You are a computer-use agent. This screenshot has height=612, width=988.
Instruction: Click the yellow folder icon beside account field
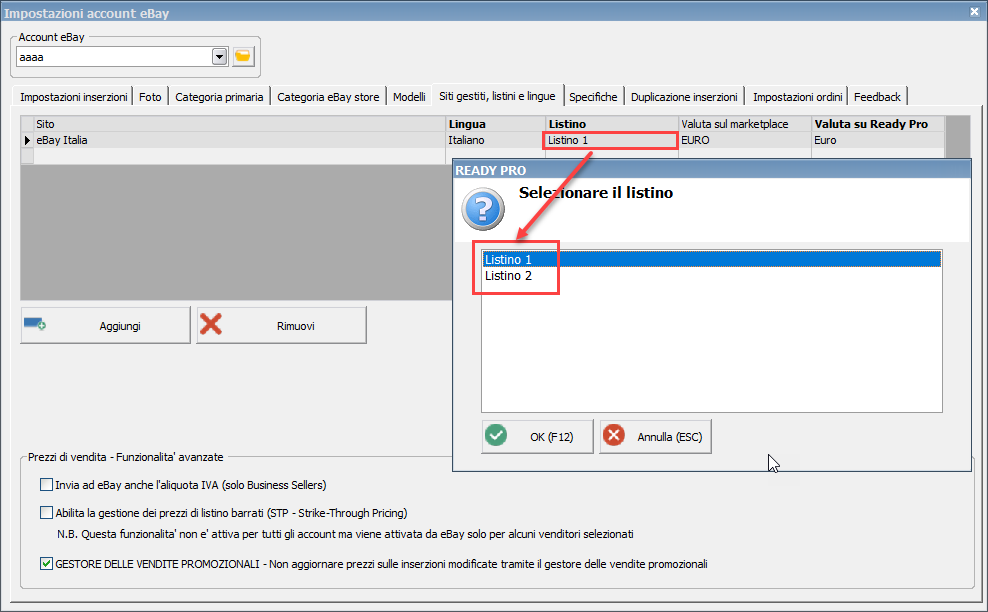click(x=243, y=57)
